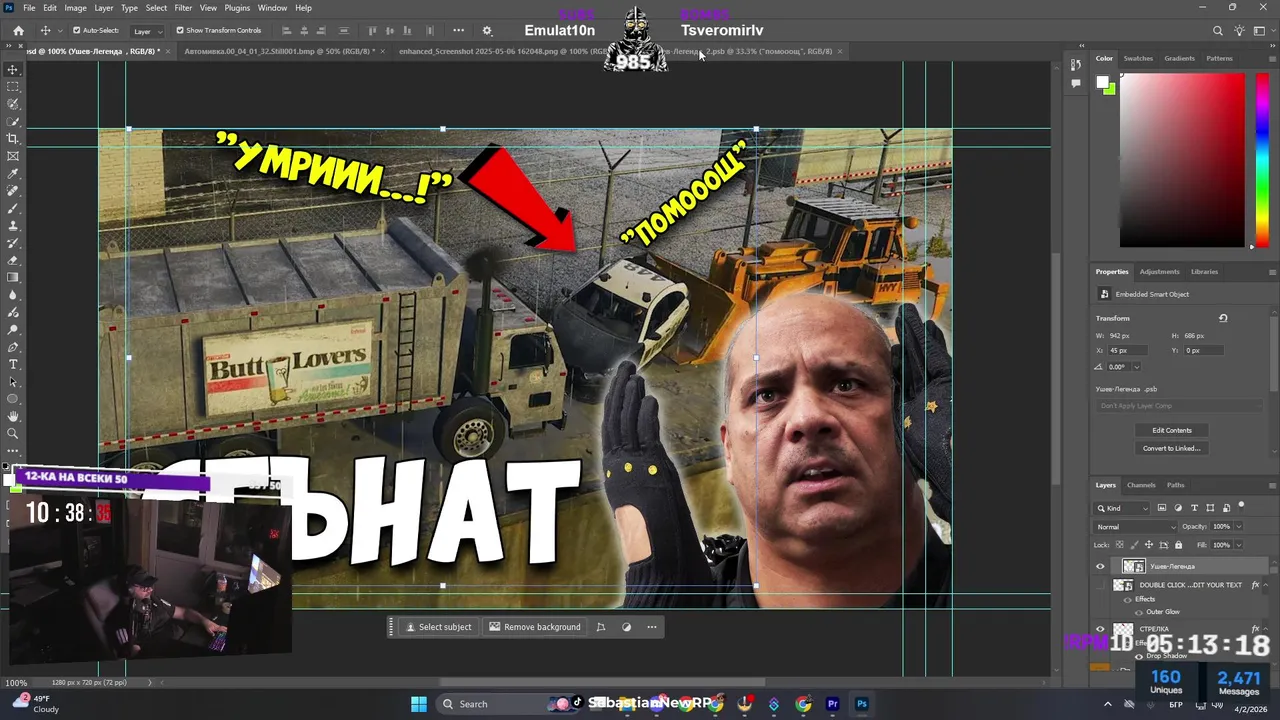Screen dimensions: 1280x720
Task: Open the rotation angle dropdown
Action: click(1136, 367)
